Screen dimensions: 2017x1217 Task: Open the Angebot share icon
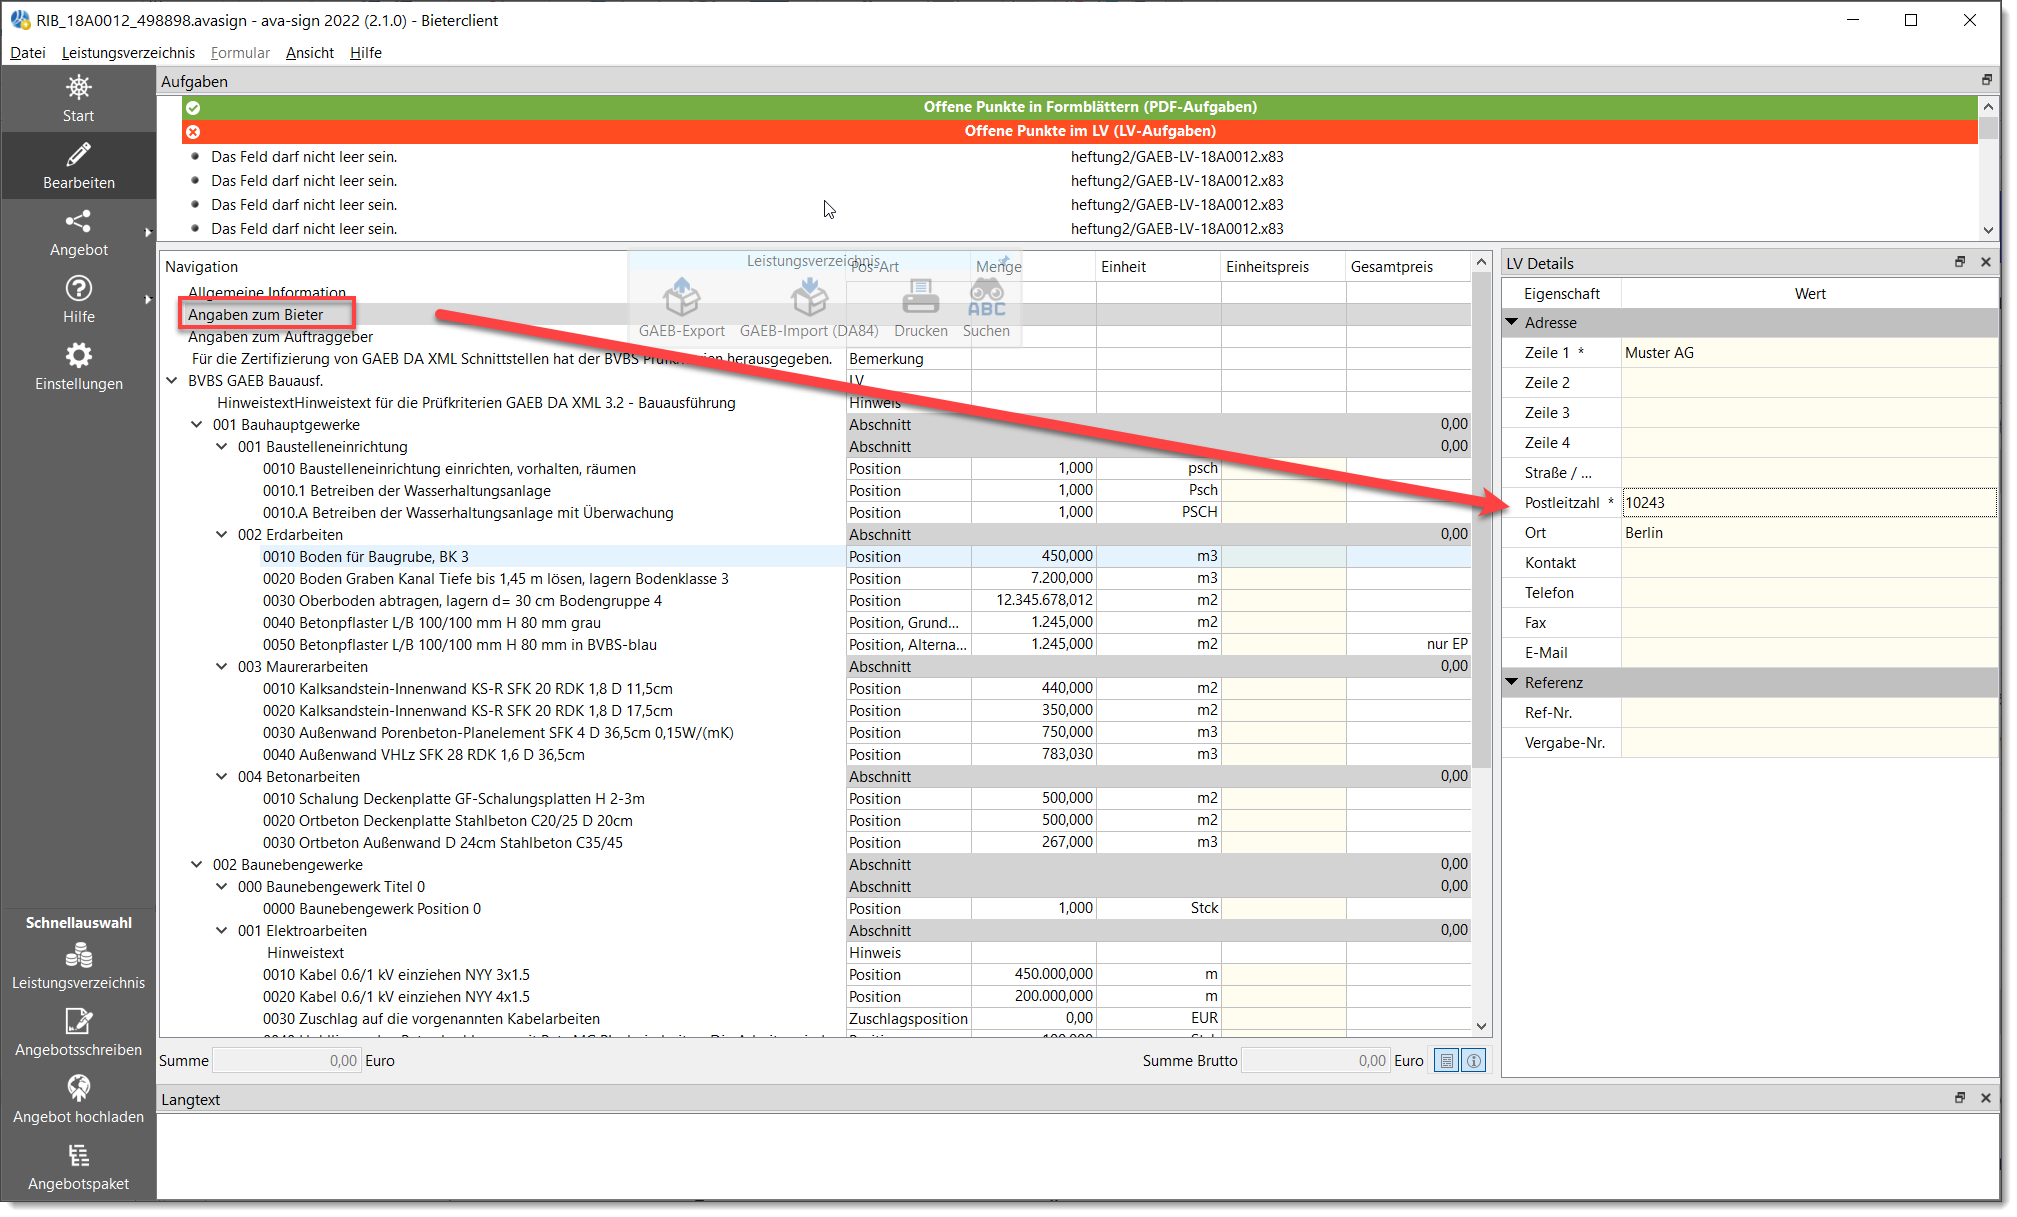78,221
